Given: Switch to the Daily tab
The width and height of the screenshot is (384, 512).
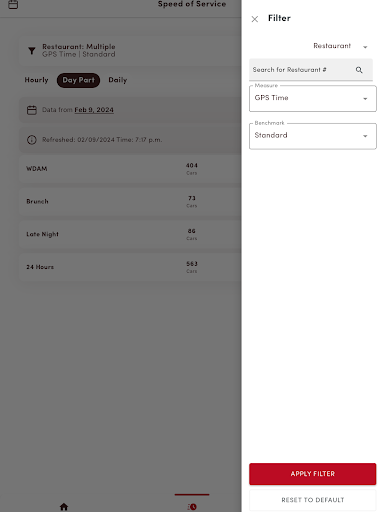Looking at the screenshot, I should [x=118, y=80].
